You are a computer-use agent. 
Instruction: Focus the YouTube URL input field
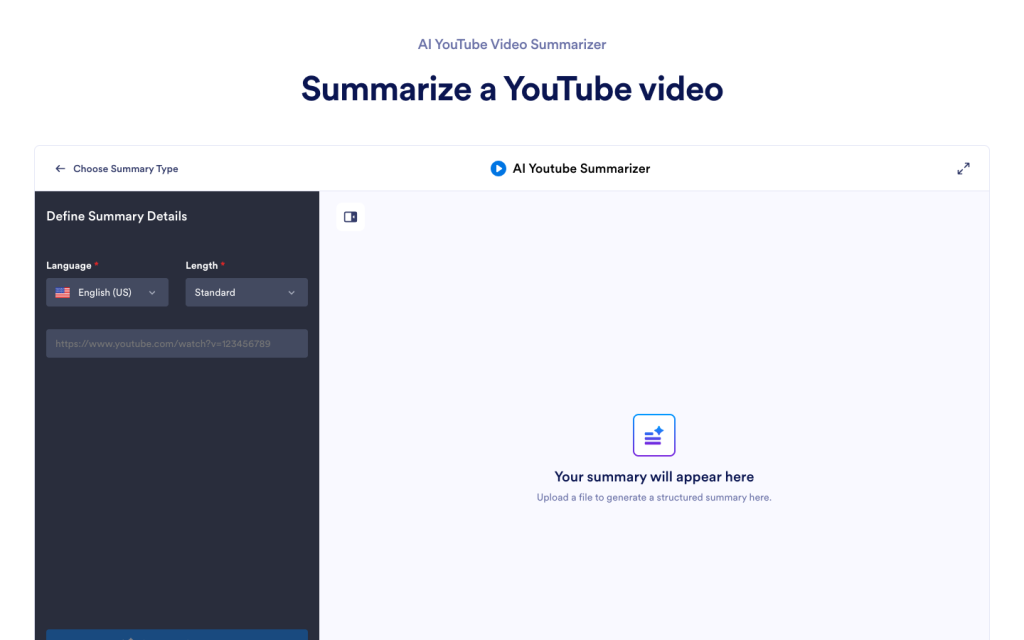tap(177, 344)
